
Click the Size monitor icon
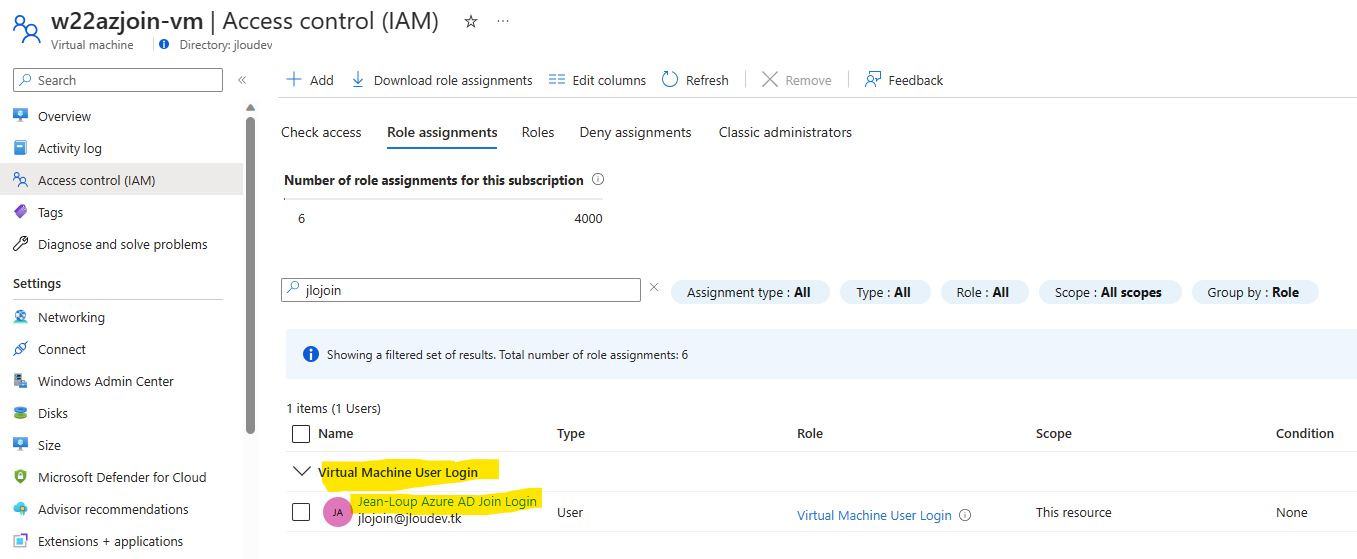pos(20,445)
